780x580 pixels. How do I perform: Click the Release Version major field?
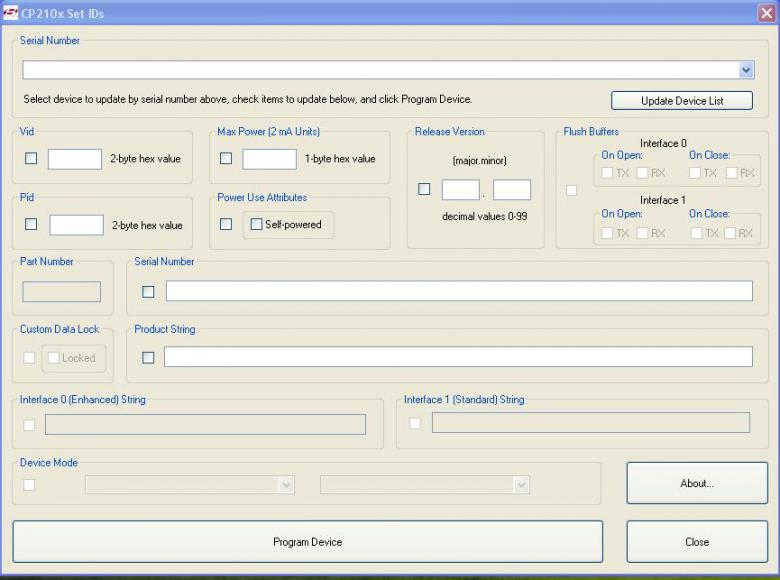tap(461, 190)
